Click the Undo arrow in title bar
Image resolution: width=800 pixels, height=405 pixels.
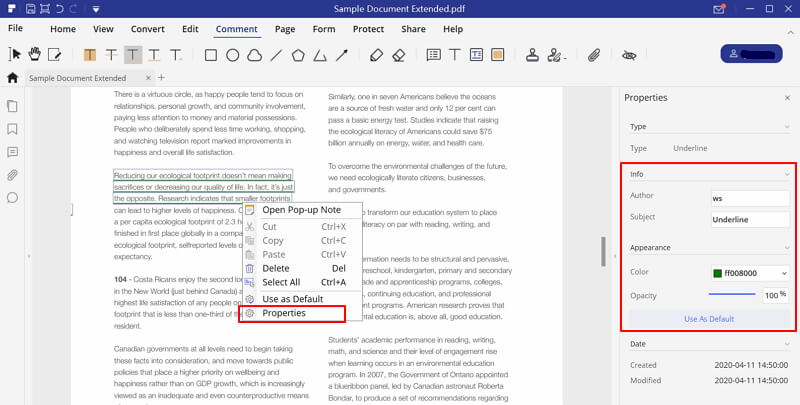click(60, 9)
